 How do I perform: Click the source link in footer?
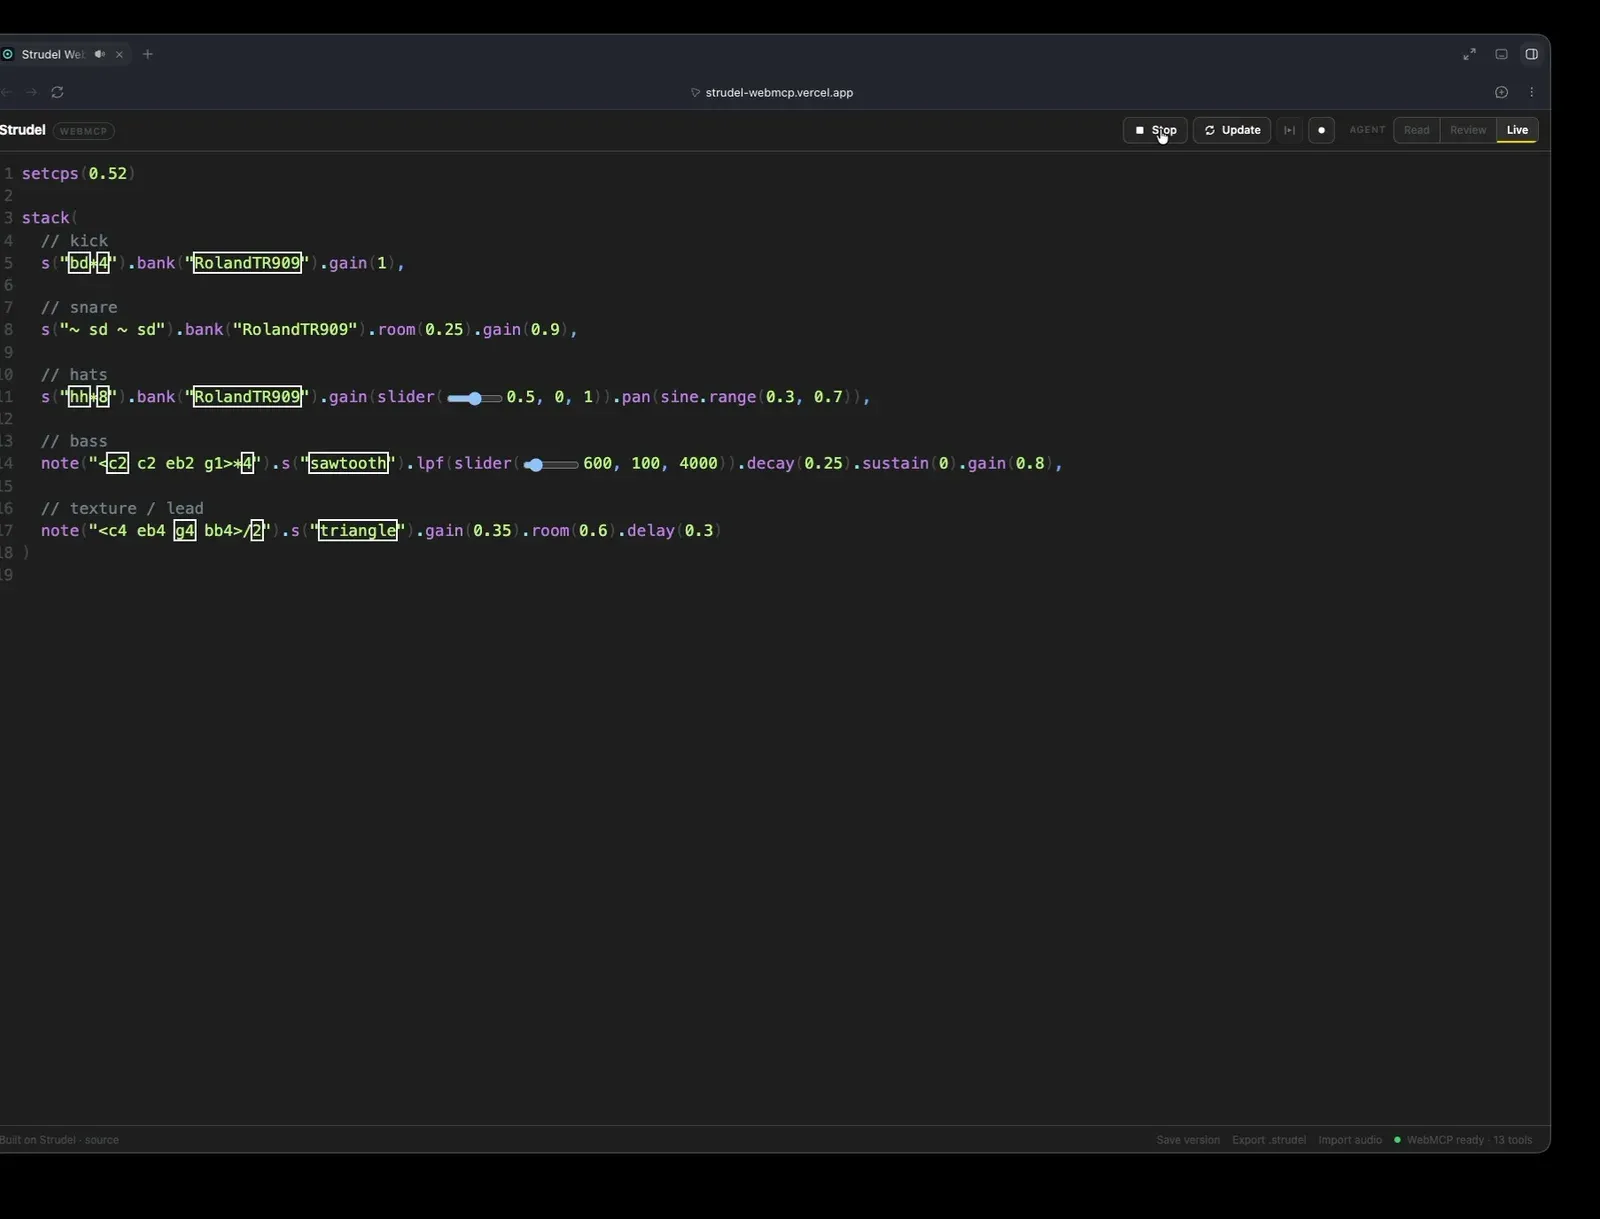coord(101,1140)
